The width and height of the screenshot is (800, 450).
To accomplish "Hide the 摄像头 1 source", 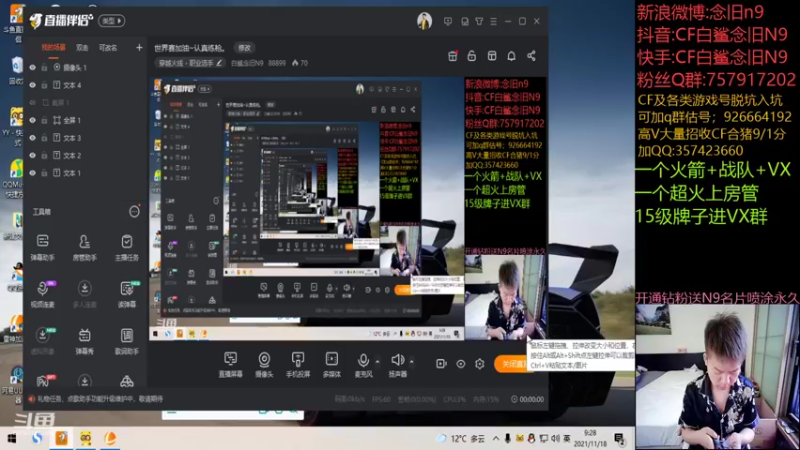I will (33, 67).
